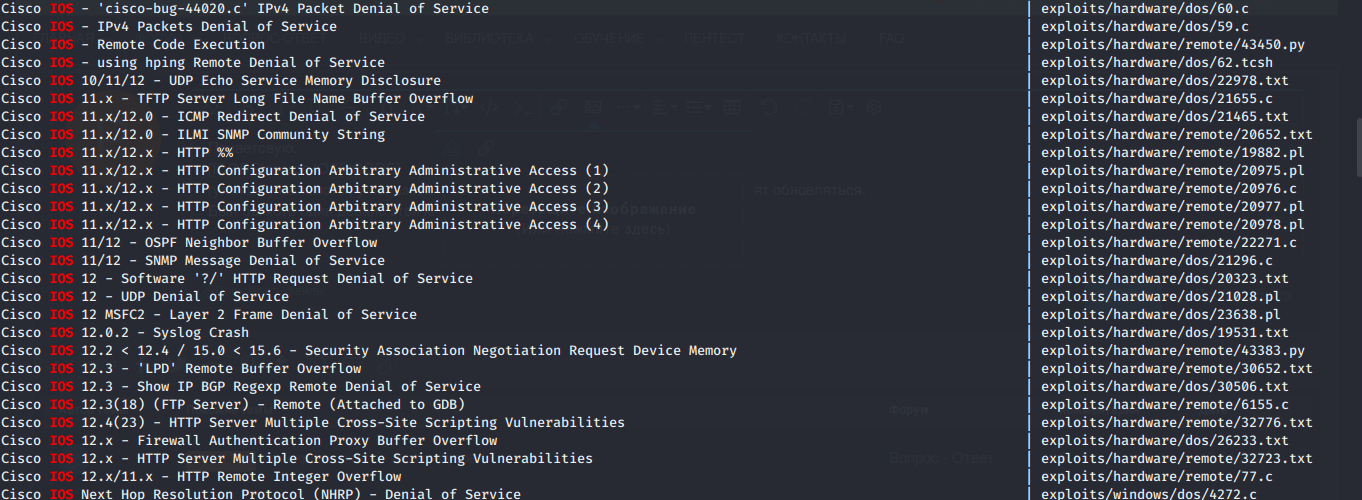Open the ПЕНТЕСТ menu item
The image size is (1362, 500).
[x=714, y=39]
